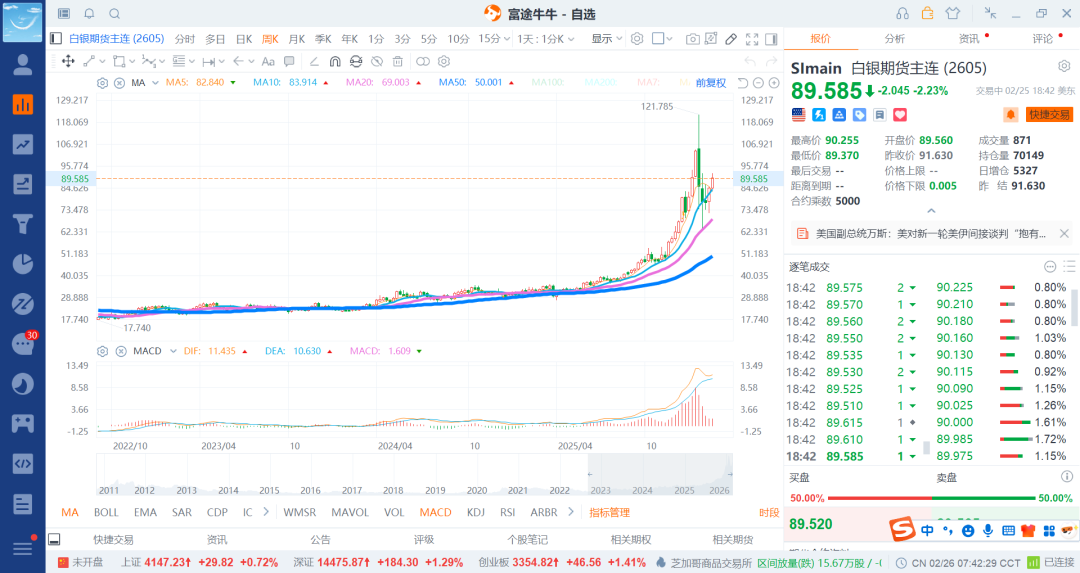
Task: Open the 相关期权 bottom tab
Action: pos(630,540)
